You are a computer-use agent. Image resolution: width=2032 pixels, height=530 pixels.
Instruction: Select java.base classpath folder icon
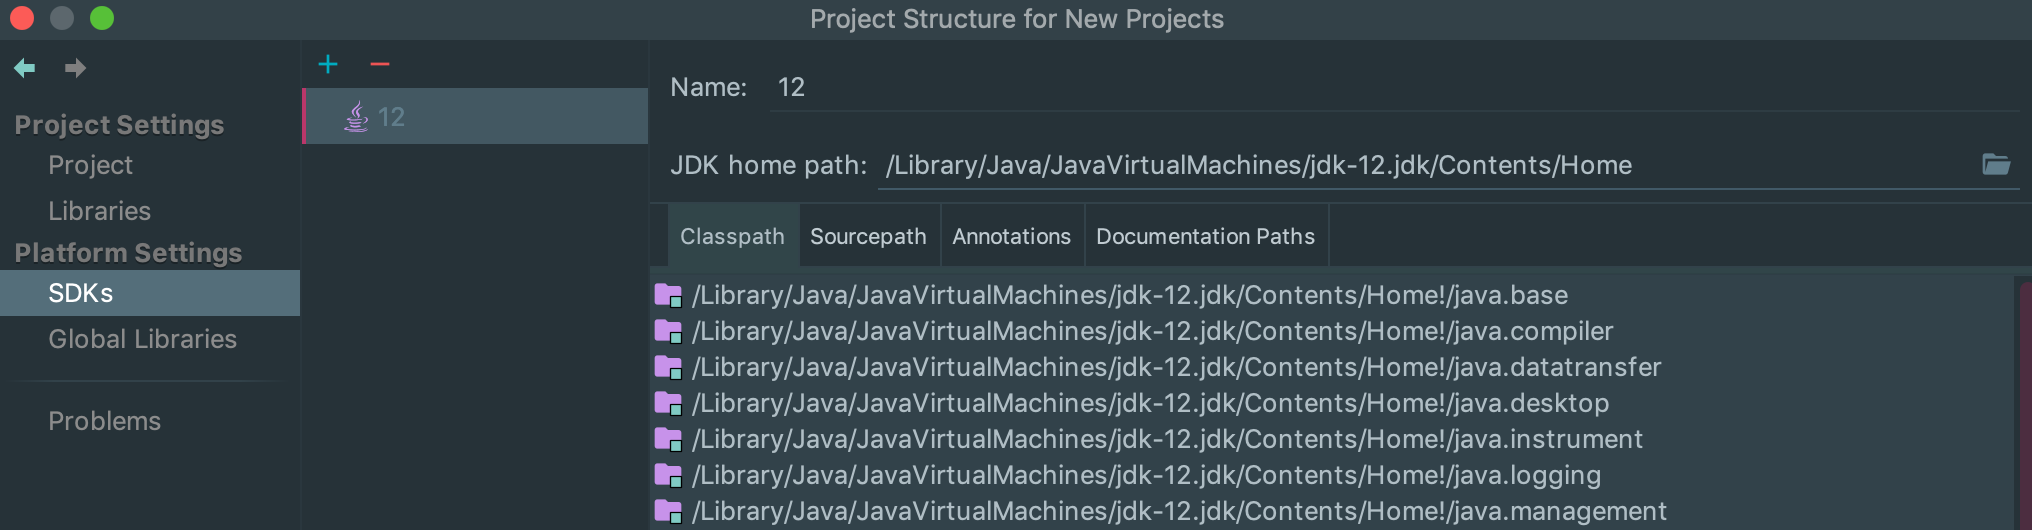click(668, 295)
